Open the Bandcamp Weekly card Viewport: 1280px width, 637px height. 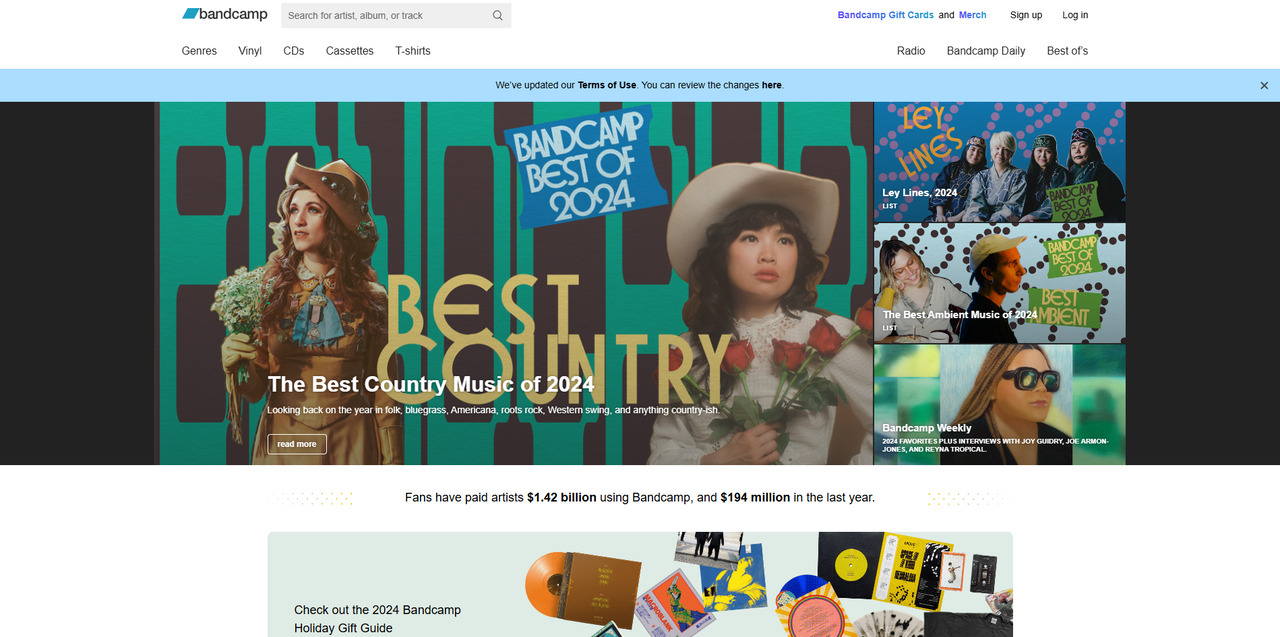click(x=1000, y=405)
